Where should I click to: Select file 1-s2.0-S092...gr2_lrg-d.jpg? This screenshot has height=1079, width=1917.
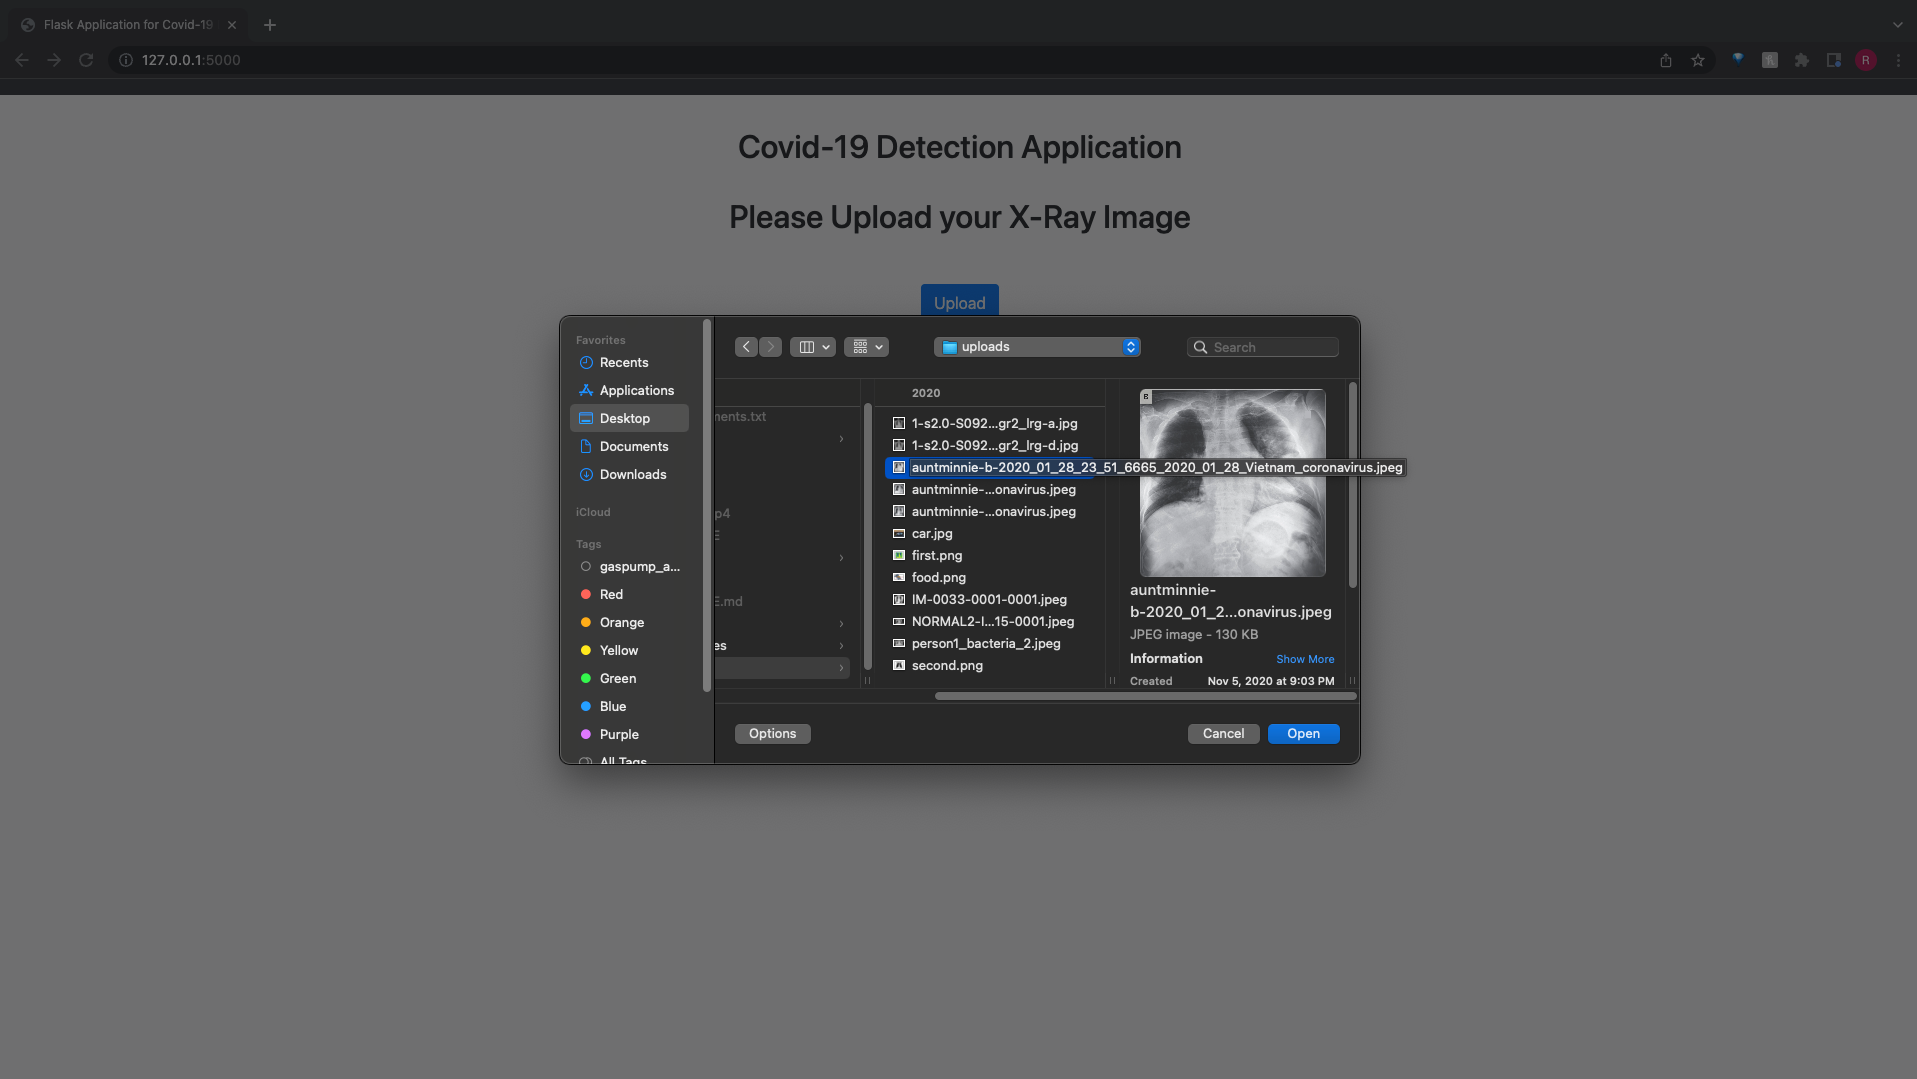tap(991, 446)
